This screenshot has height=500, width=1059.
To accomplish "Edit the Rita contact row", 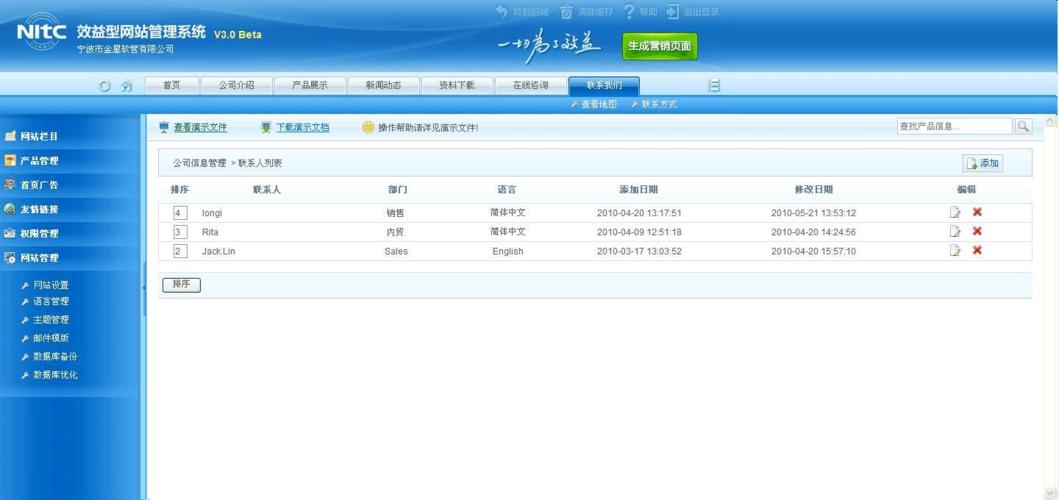I will (955, 231).
